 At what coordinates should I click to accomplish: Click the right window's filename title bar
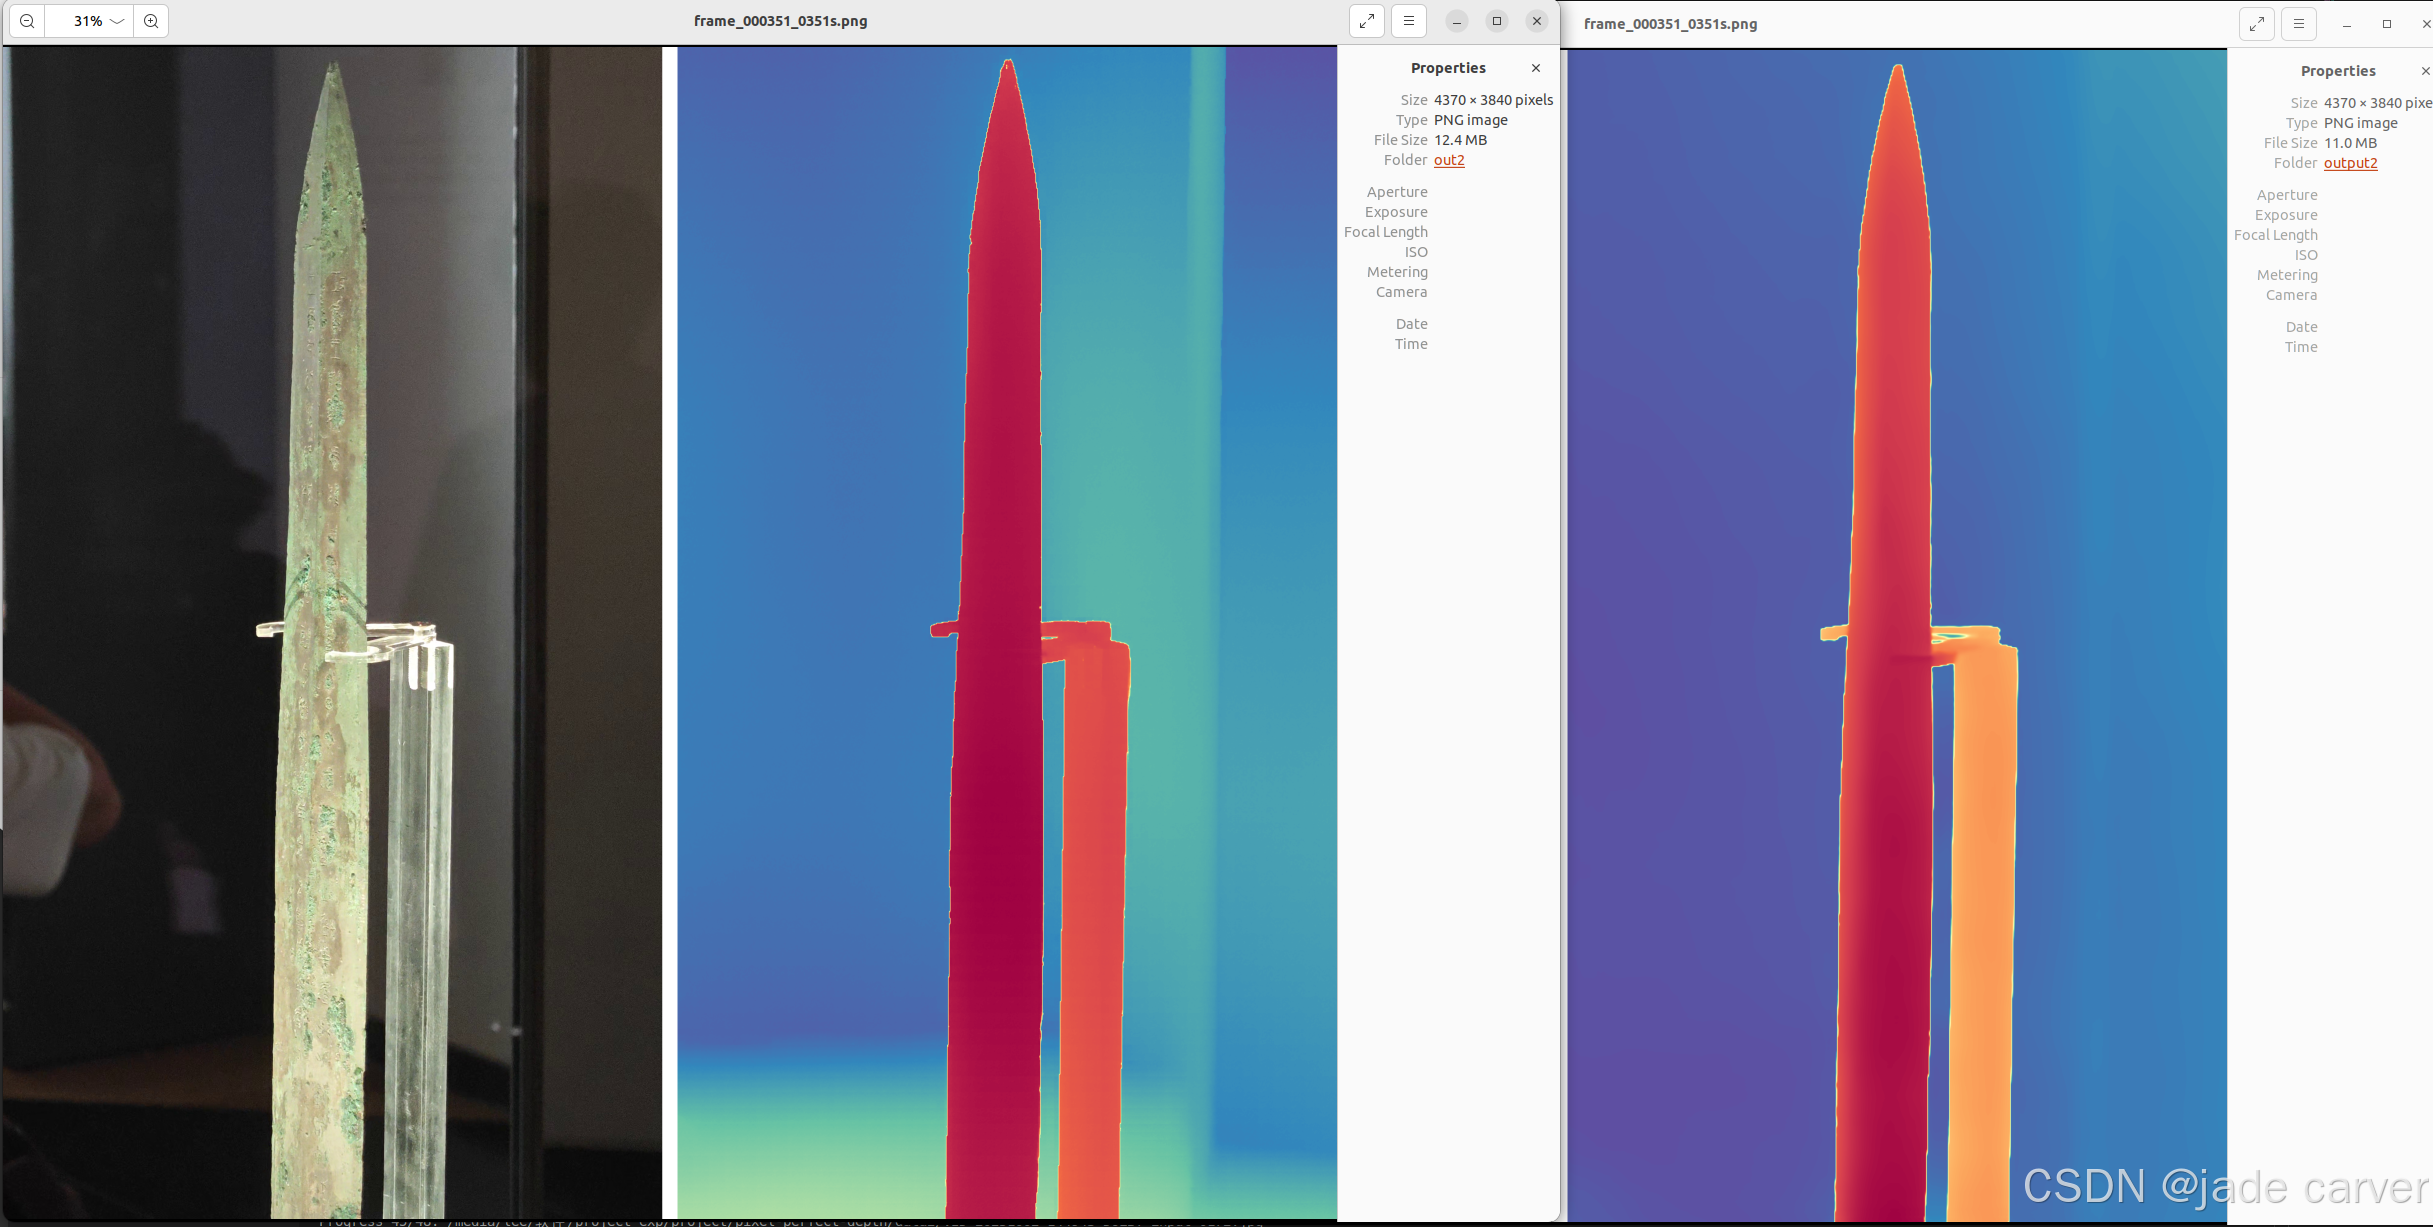tap(1670, 24)
